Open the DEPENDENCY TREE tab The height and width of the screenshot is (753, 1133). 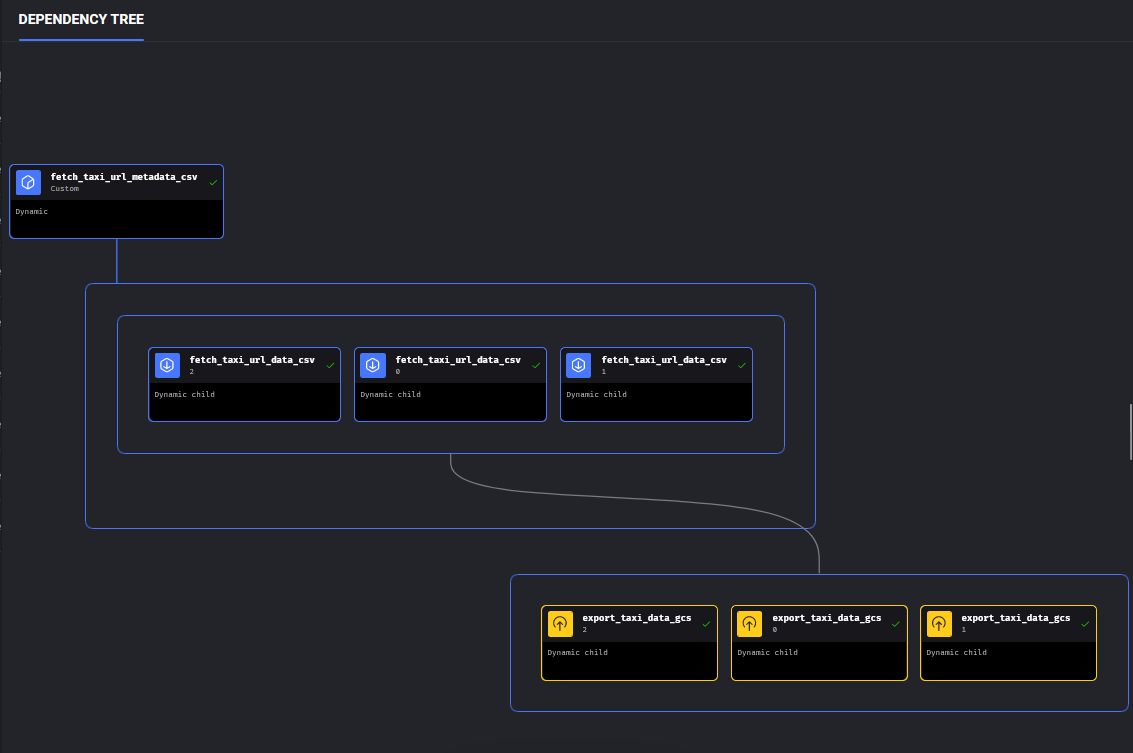pyautogui.click(x=81, y=20)
